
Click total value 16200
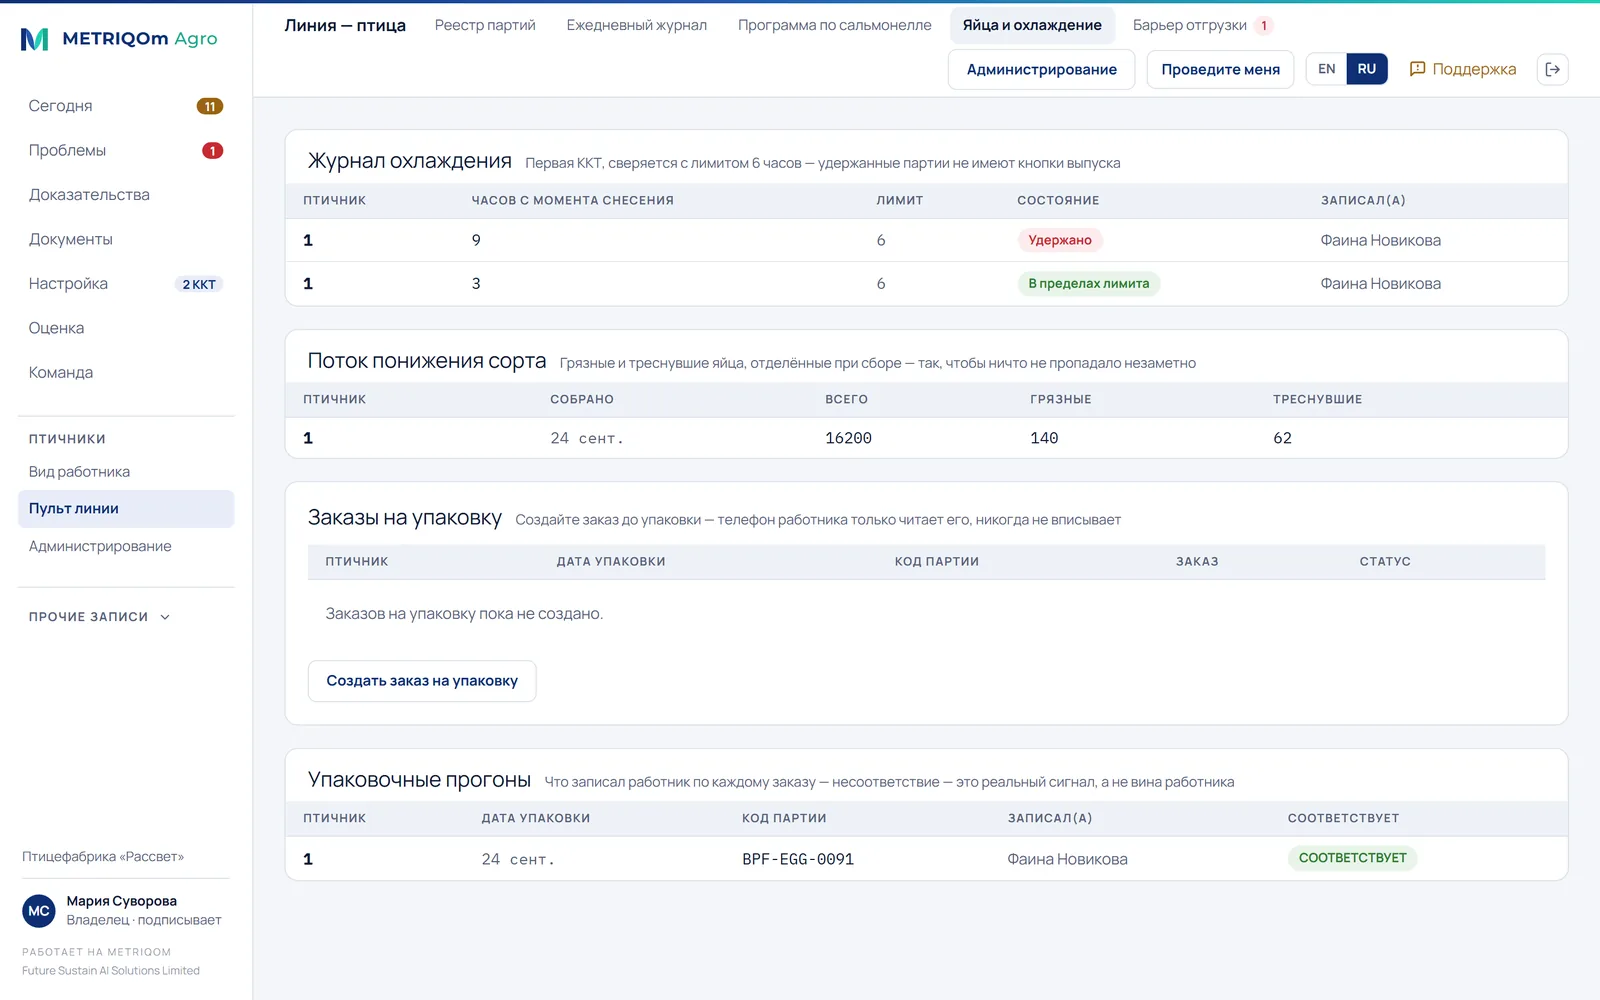point(848,438)
